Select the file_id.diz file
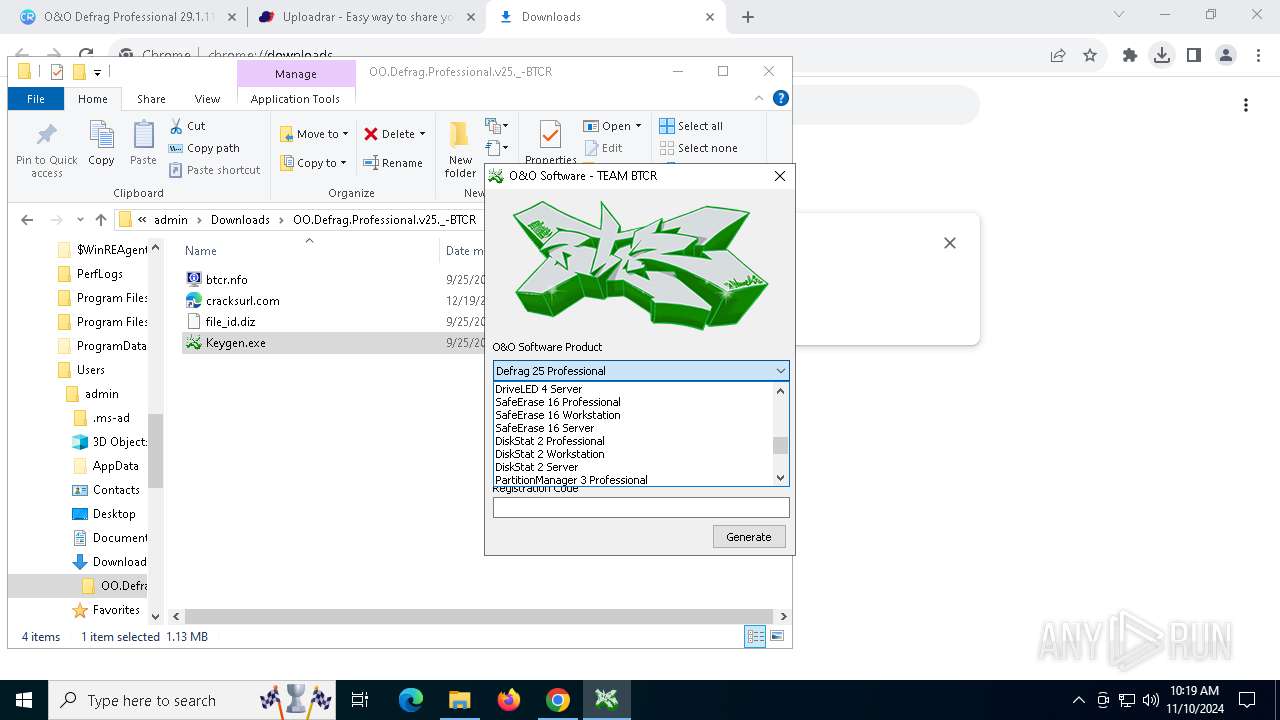 [230, 322]
